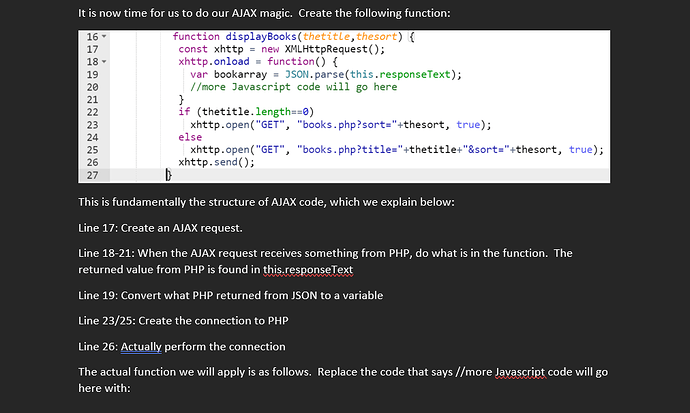This screenshot has width=690, height=413.
Task: Click the closing brace on line 27
Action: 169,175
